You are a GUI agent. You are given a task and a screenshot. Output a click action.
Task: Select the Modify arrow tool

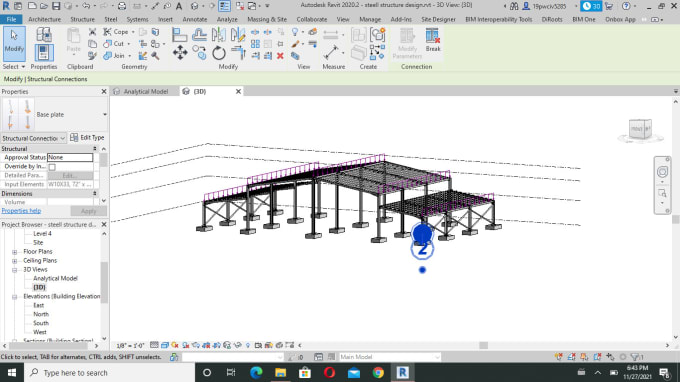tap(14, 43)
